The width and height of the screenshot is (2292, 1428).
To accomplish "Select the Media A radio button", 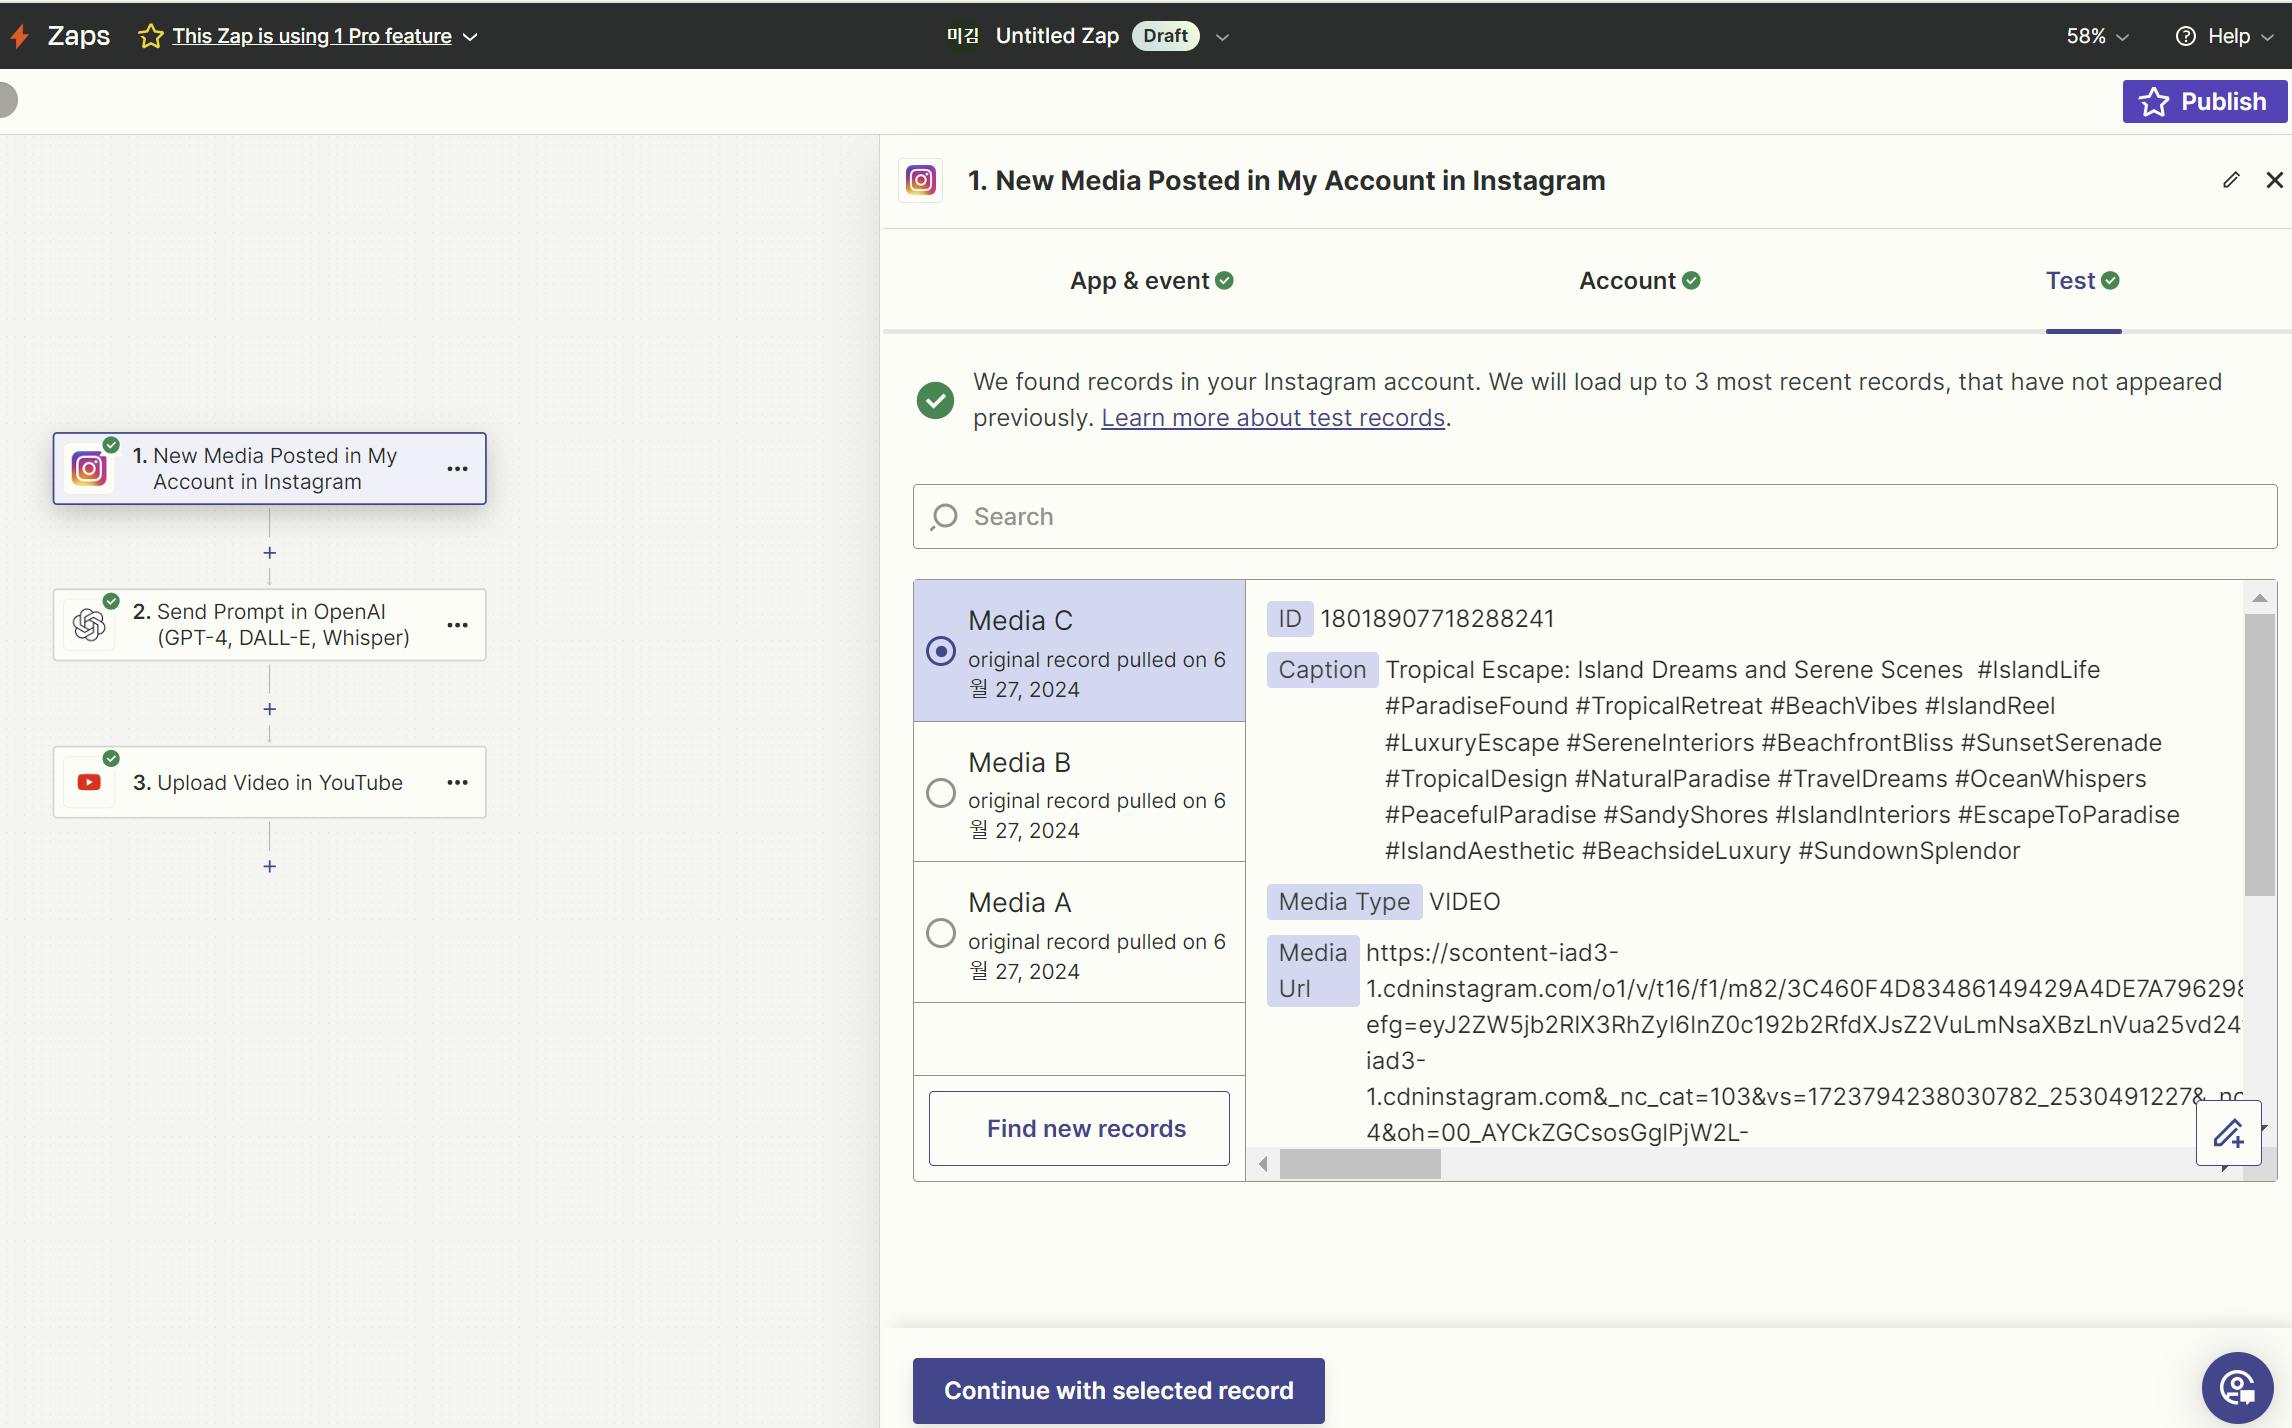I will pyautogui.click(x=941, y=933).
